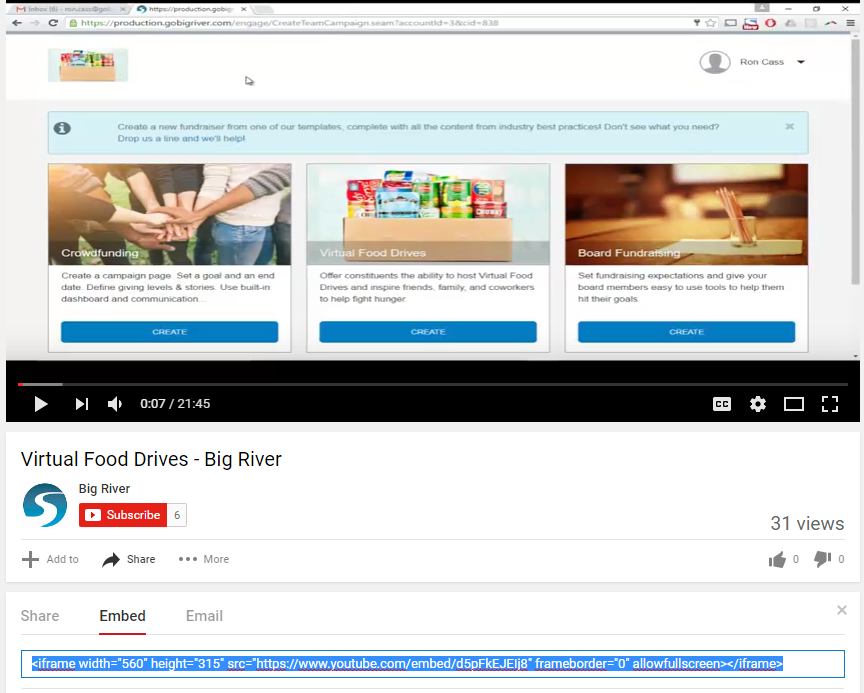
Task: Expand the Ron Cass user dropdown
Action: (x=801, y=62)
